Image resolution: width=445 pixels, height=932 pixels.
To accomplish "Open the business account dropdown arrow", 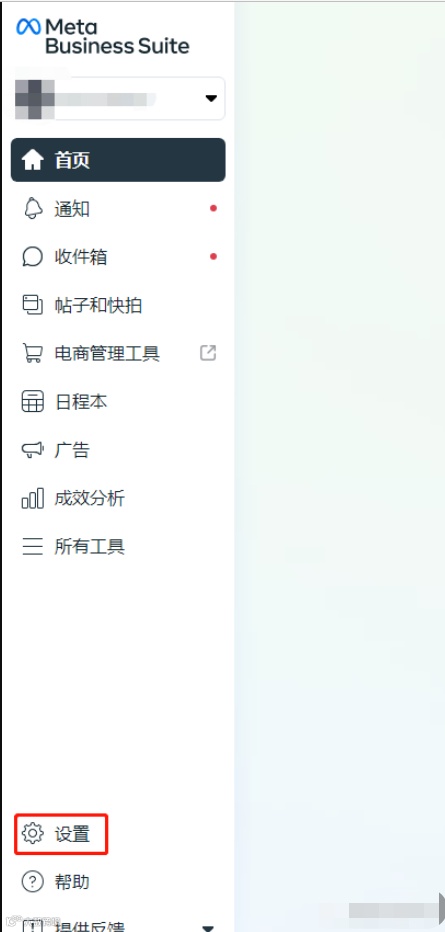I will [x=211, y=98].
